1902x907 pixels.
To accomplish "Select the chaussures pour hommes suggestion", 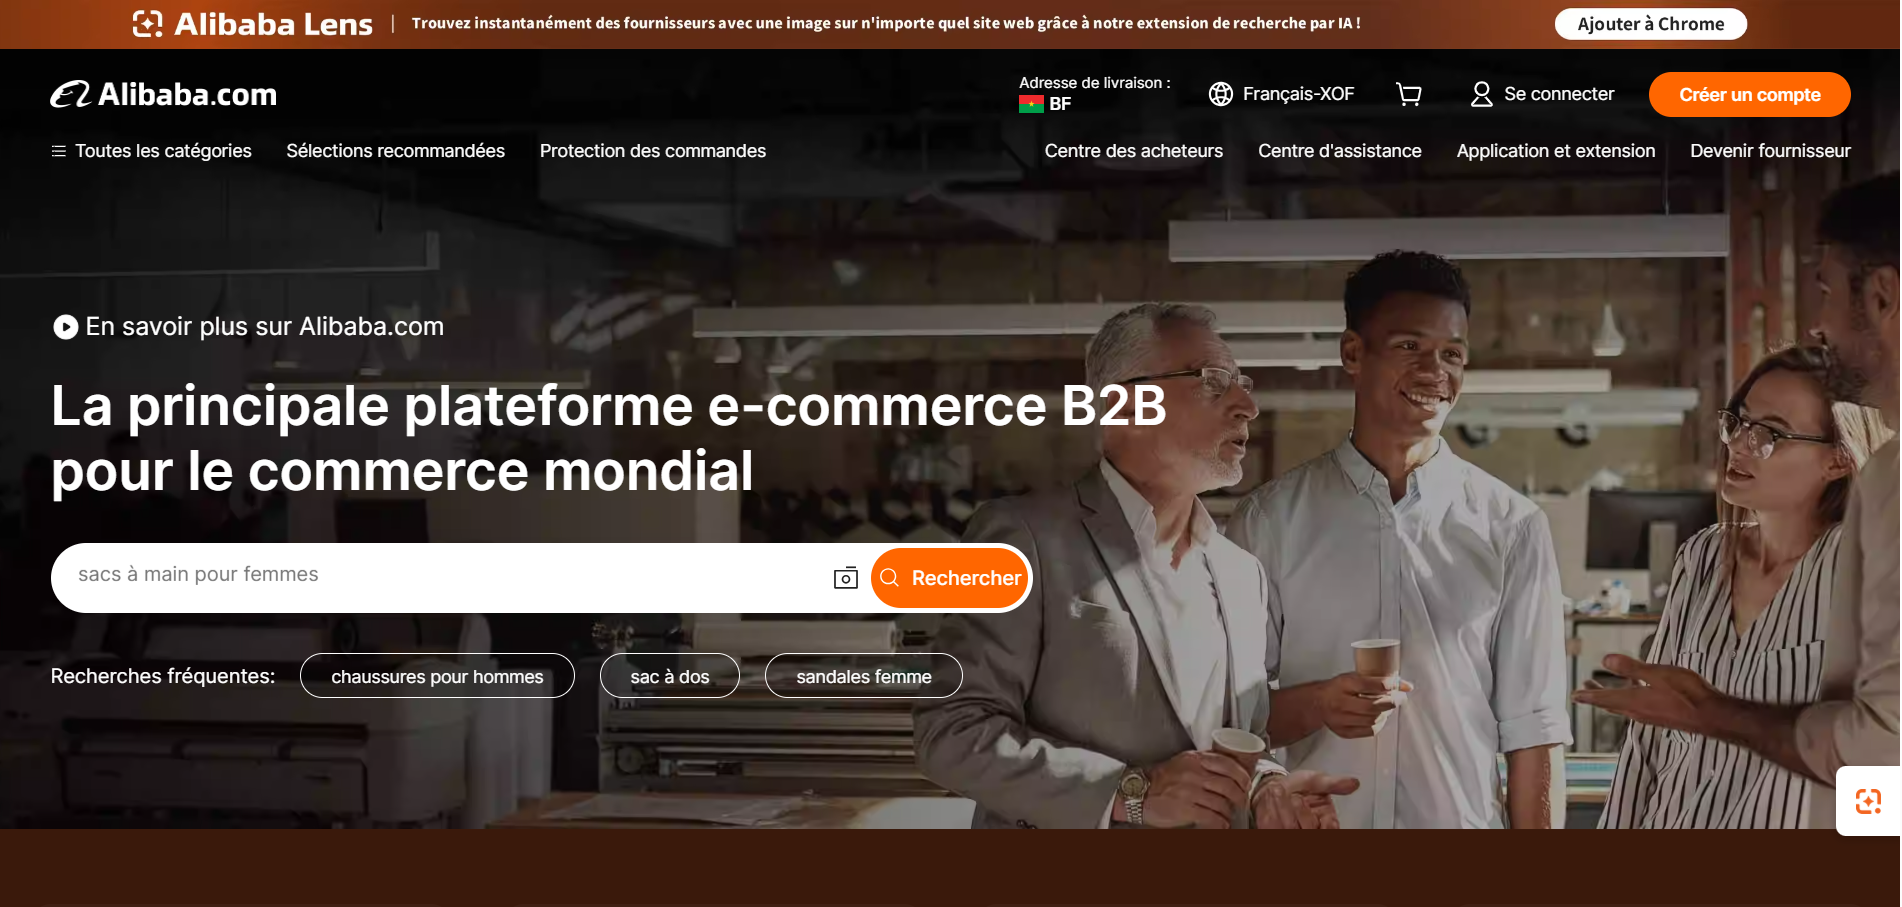I will coord(437,676).
